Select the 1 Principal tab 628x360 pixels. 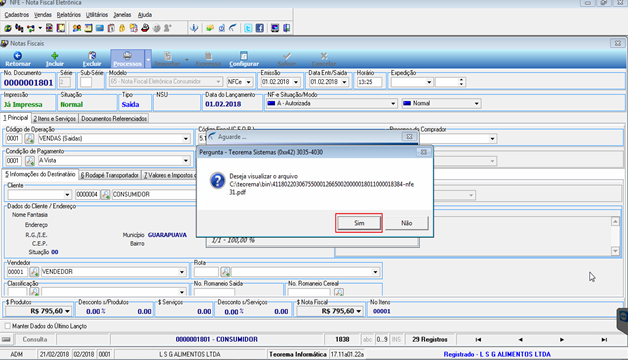click(16, 118)
